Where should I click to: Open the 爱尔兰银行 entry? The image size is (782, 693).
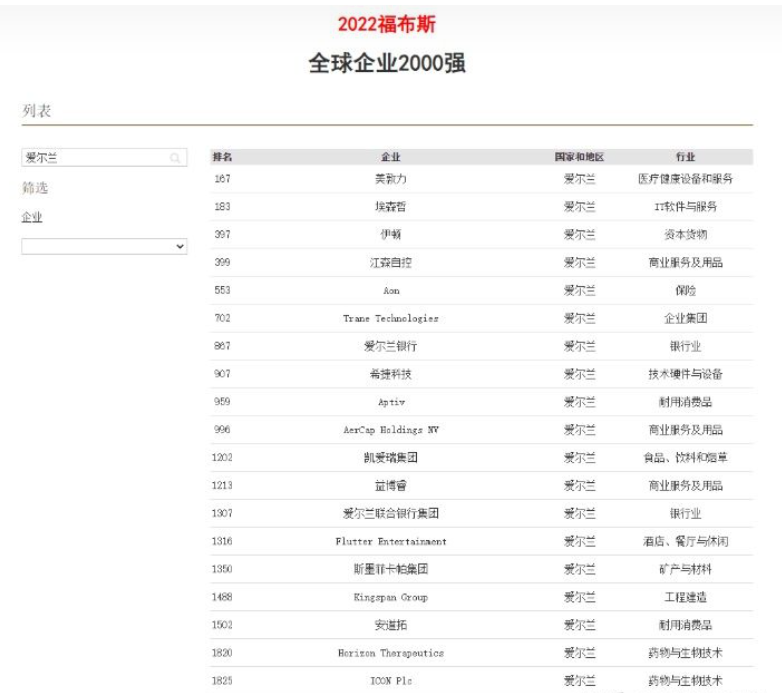click(390, 346)
